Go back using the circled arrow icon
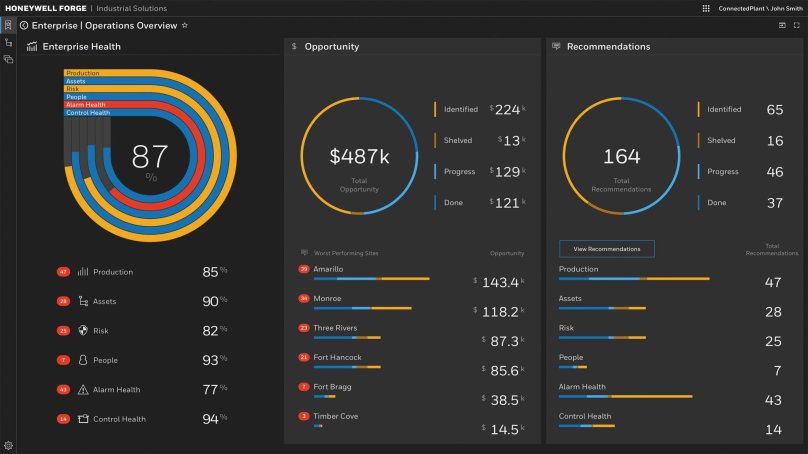The width and height of the screenshot is (808, 454). 24,25
